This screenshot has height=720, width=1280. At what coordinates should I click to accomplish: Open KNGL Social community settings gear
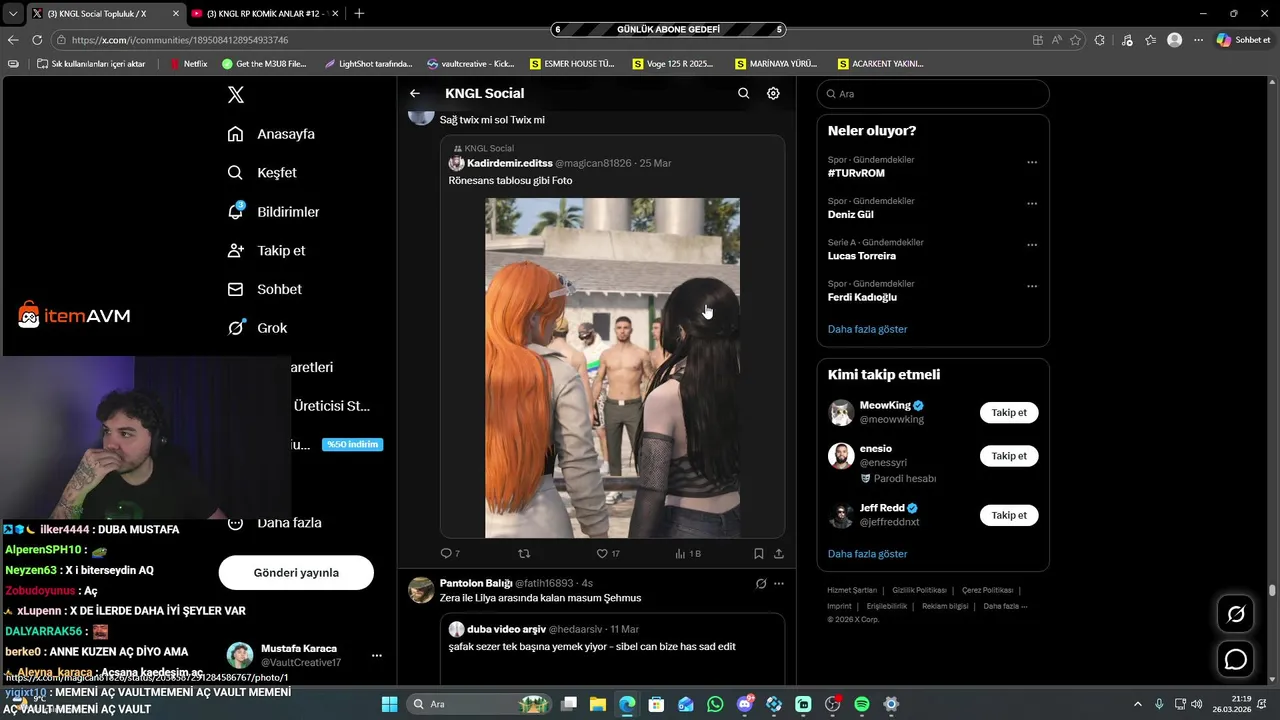pyautogui.click(x=773, y=93)
